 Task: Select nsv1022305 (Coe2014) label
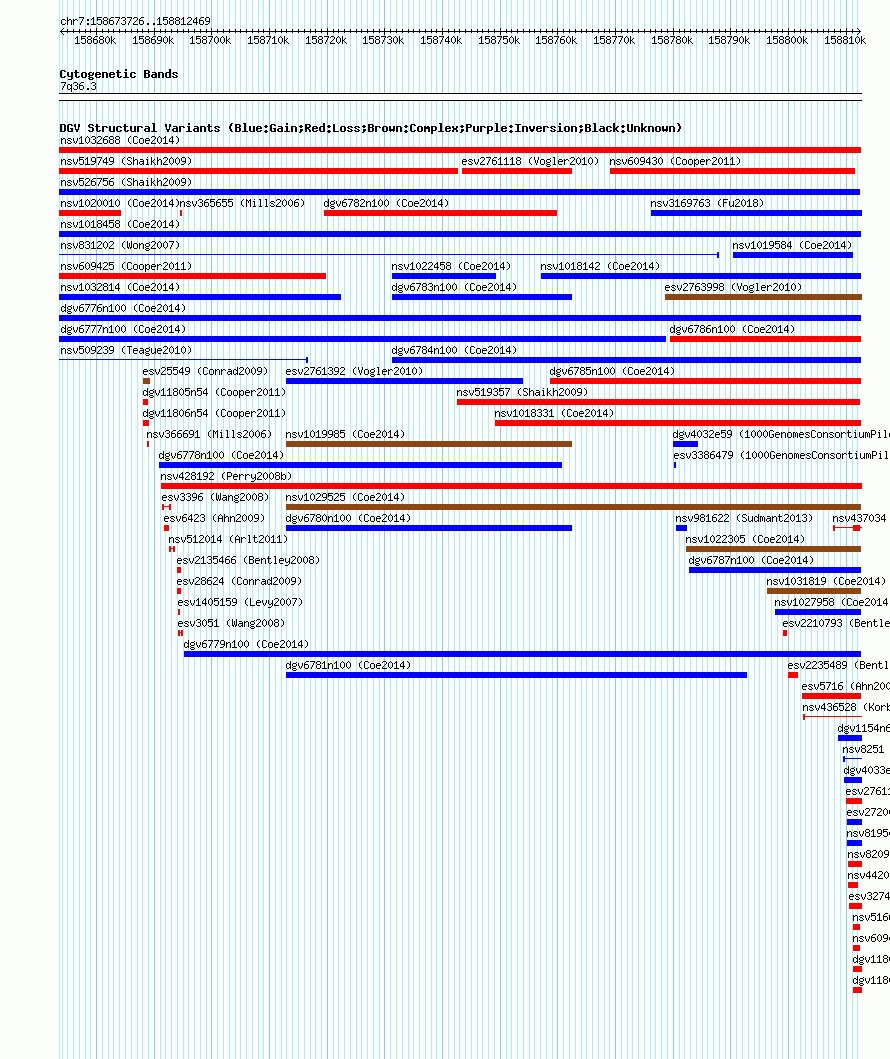[745, 538]
